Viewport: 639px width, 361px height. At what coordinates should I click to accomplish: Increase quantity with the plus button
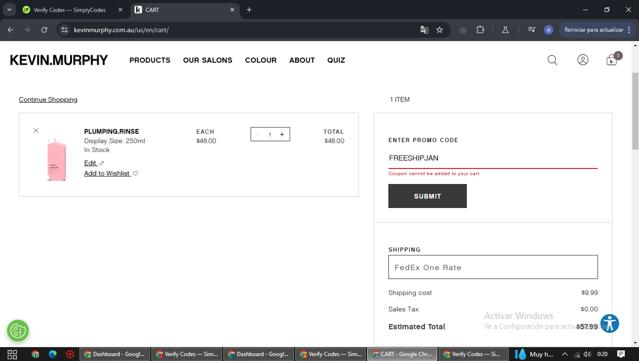coord(282,134)
